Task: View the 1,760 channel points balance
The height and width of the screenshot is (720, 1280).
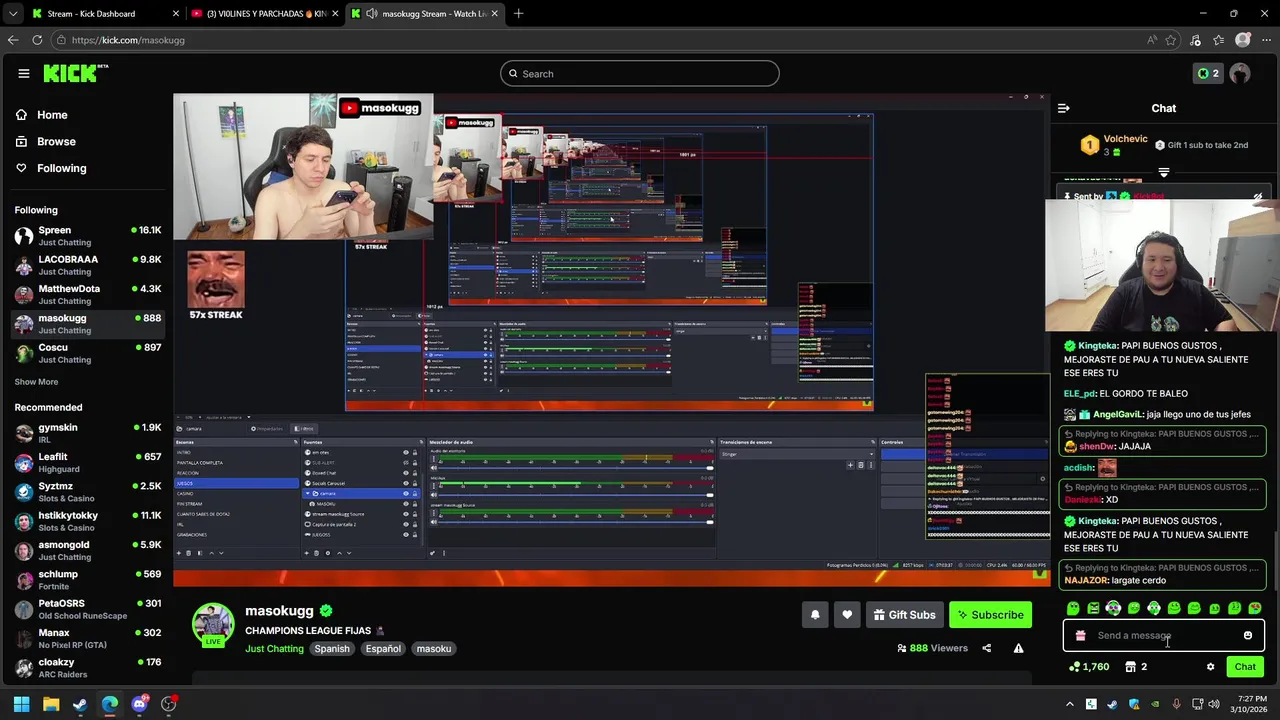Action: (x=1089, y=667)
